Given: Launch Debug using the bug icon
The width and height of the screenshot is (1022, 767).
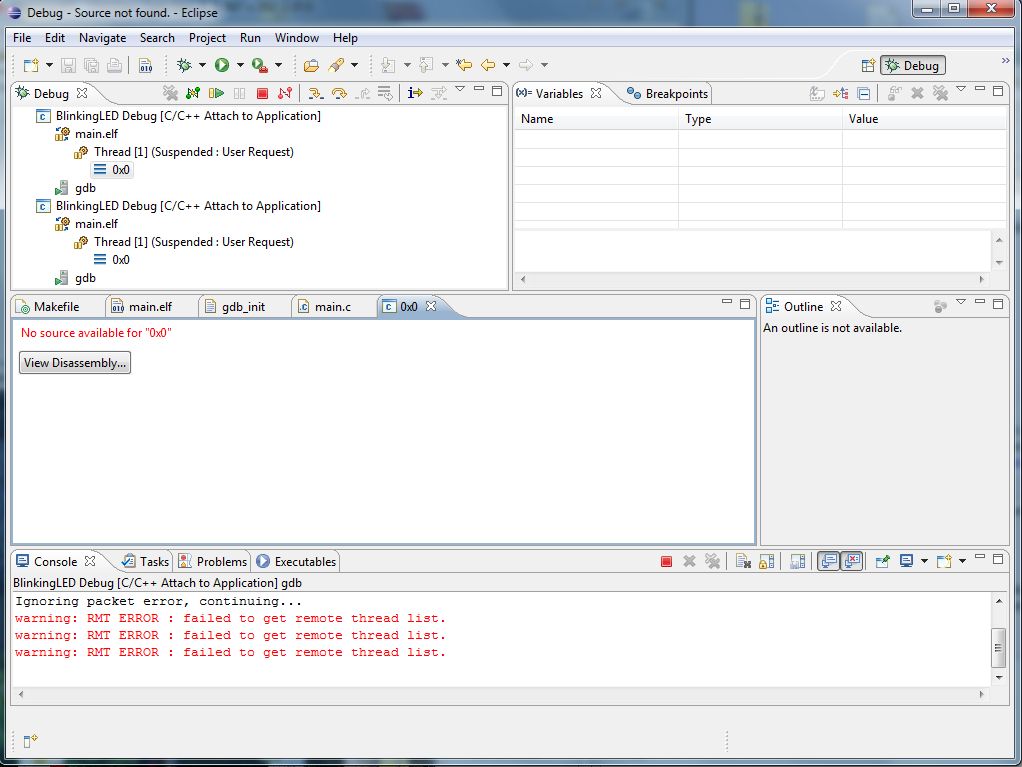Looking at the screenshot, I should pyautogui.click(x=184, y=65).
